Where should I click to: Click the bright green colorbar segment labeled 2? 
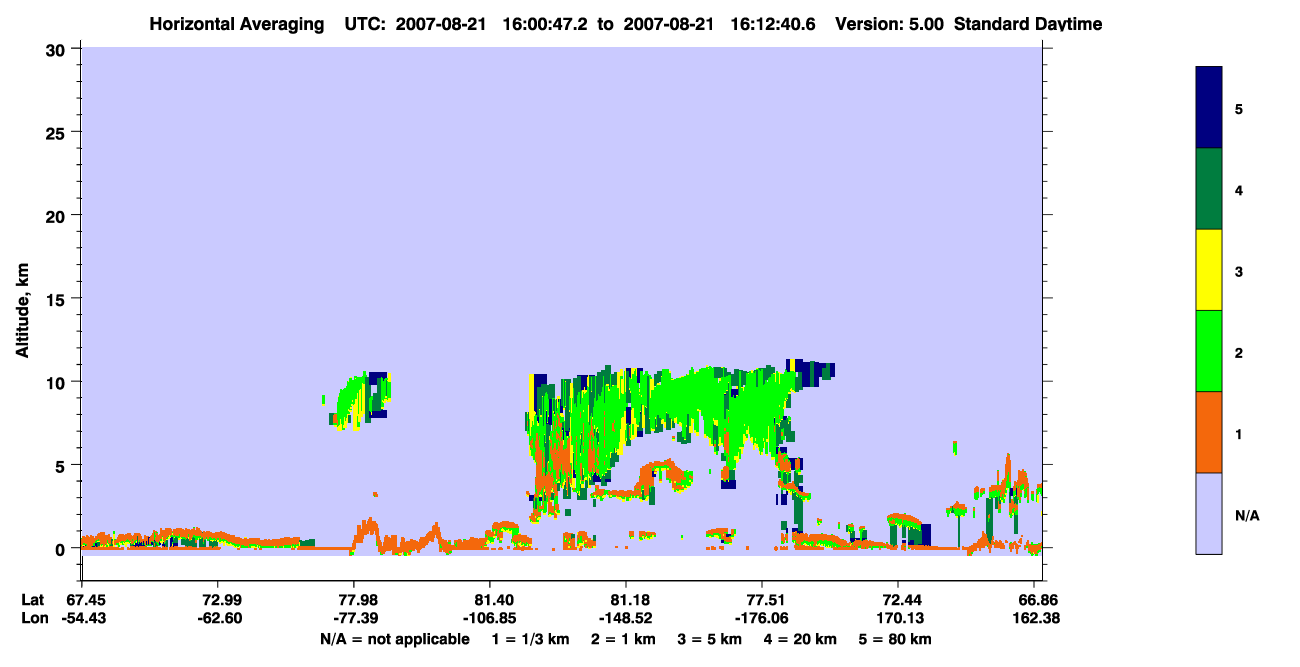tap(1209, 351)
